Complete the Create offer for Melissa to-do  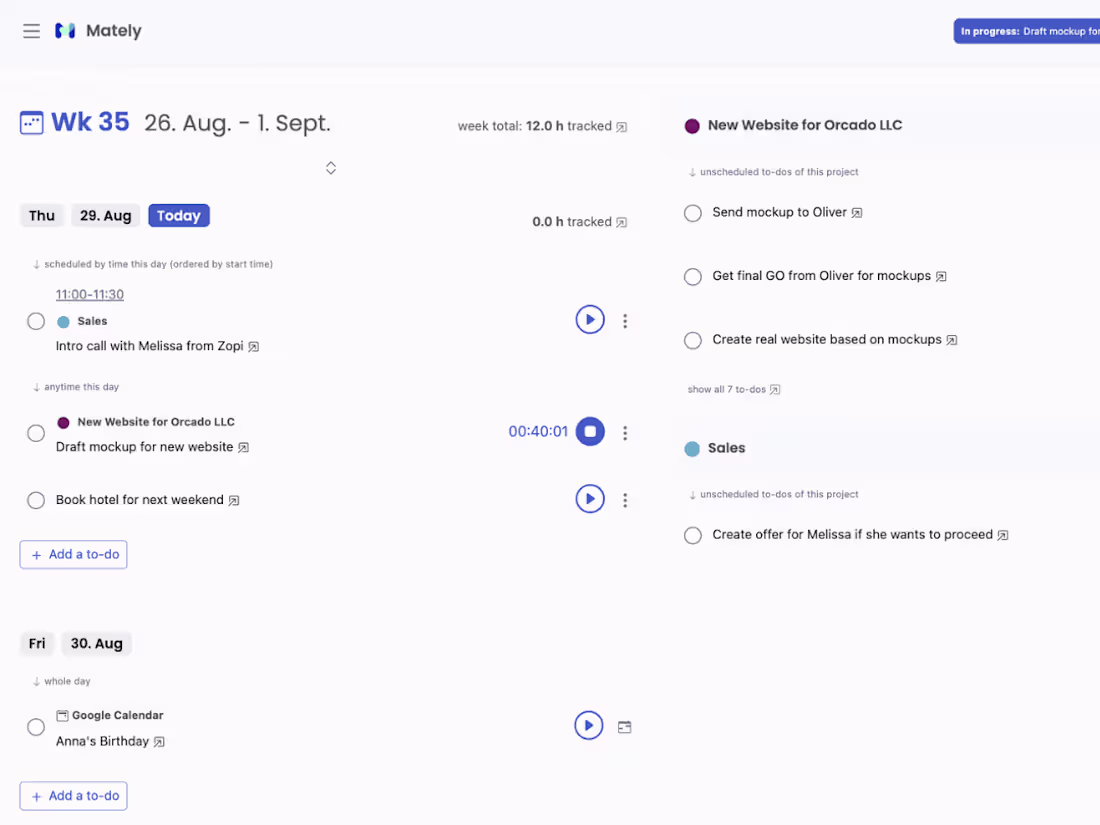692,535
